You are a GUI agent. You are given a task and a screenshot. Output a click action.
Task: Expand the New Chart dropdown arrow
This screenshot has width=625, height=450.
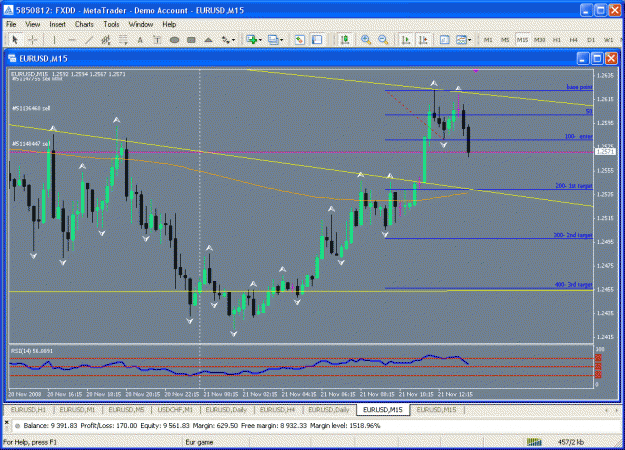click(x=260, y=40)
